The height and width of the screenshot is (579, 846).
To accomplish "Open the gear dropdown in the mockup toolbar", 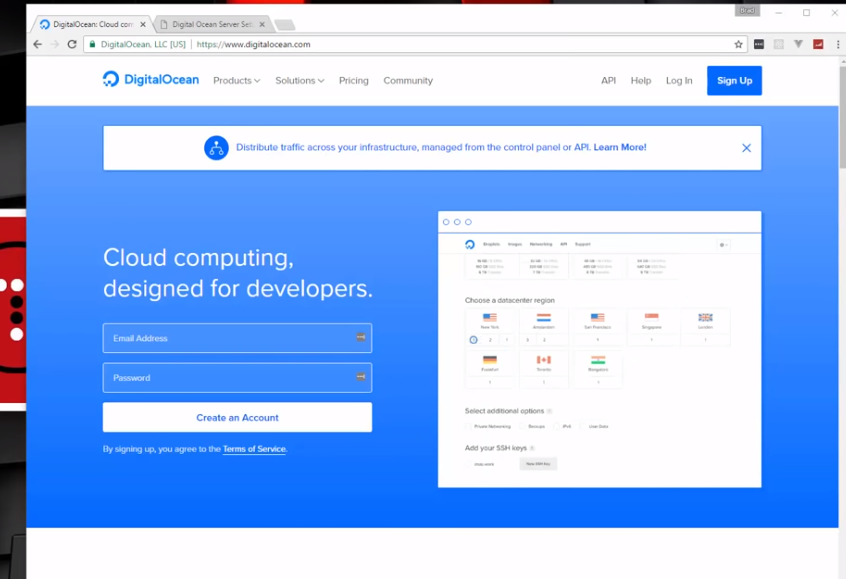I will (723, 244).
